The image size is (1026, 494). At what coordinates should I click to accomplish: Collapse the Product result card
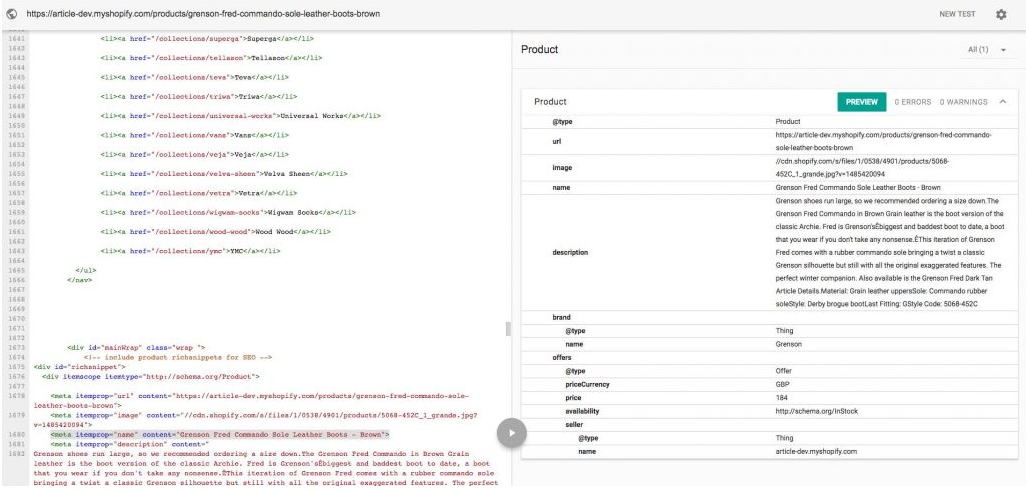[x=1002, y=101]
